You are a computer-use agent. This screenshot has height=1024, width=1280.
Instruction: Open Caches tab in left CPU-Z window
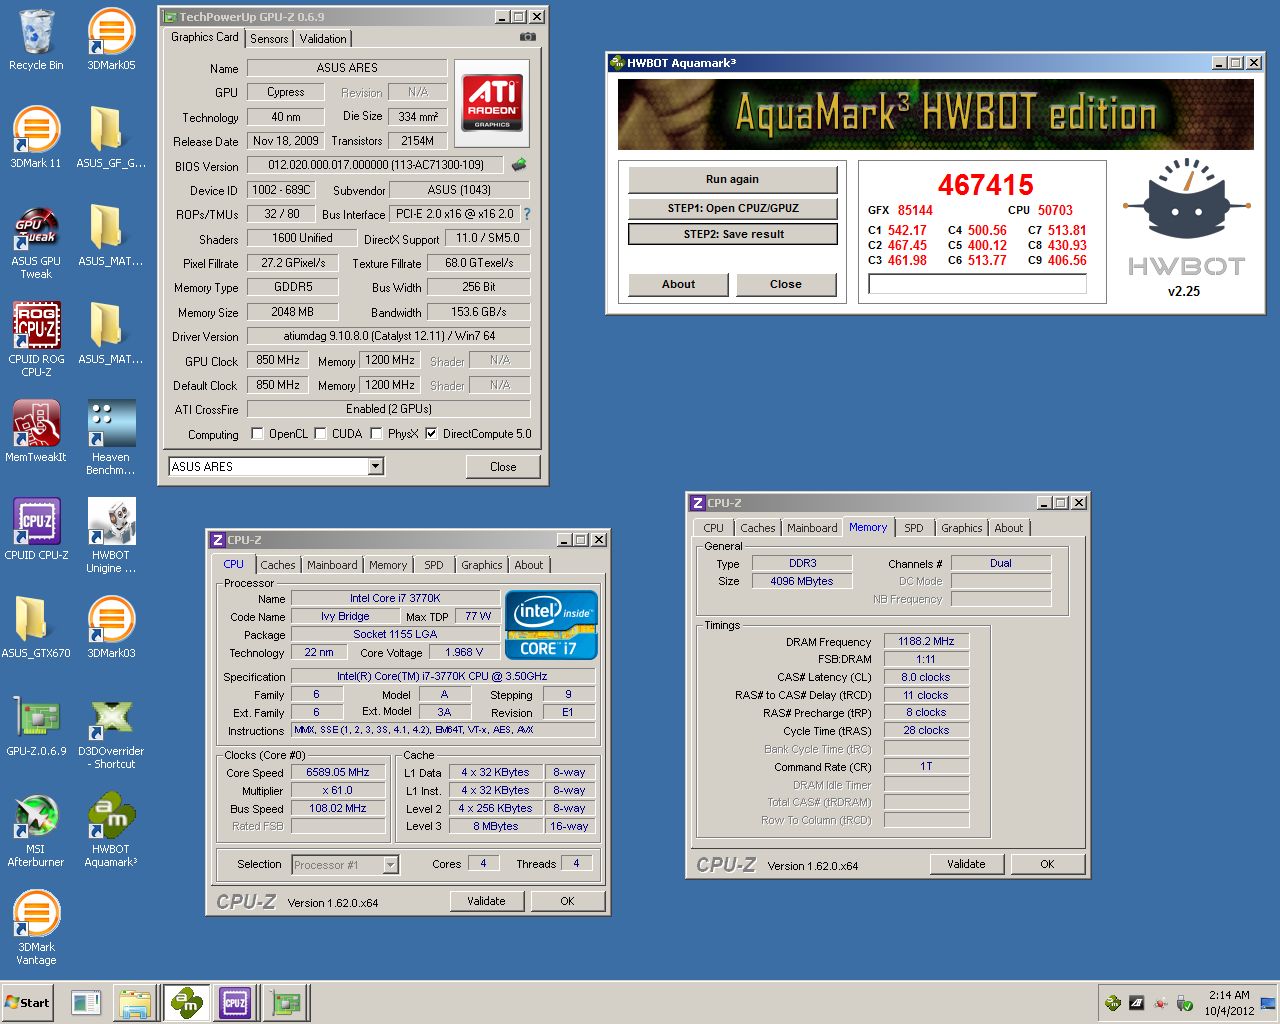coord(278,565)
